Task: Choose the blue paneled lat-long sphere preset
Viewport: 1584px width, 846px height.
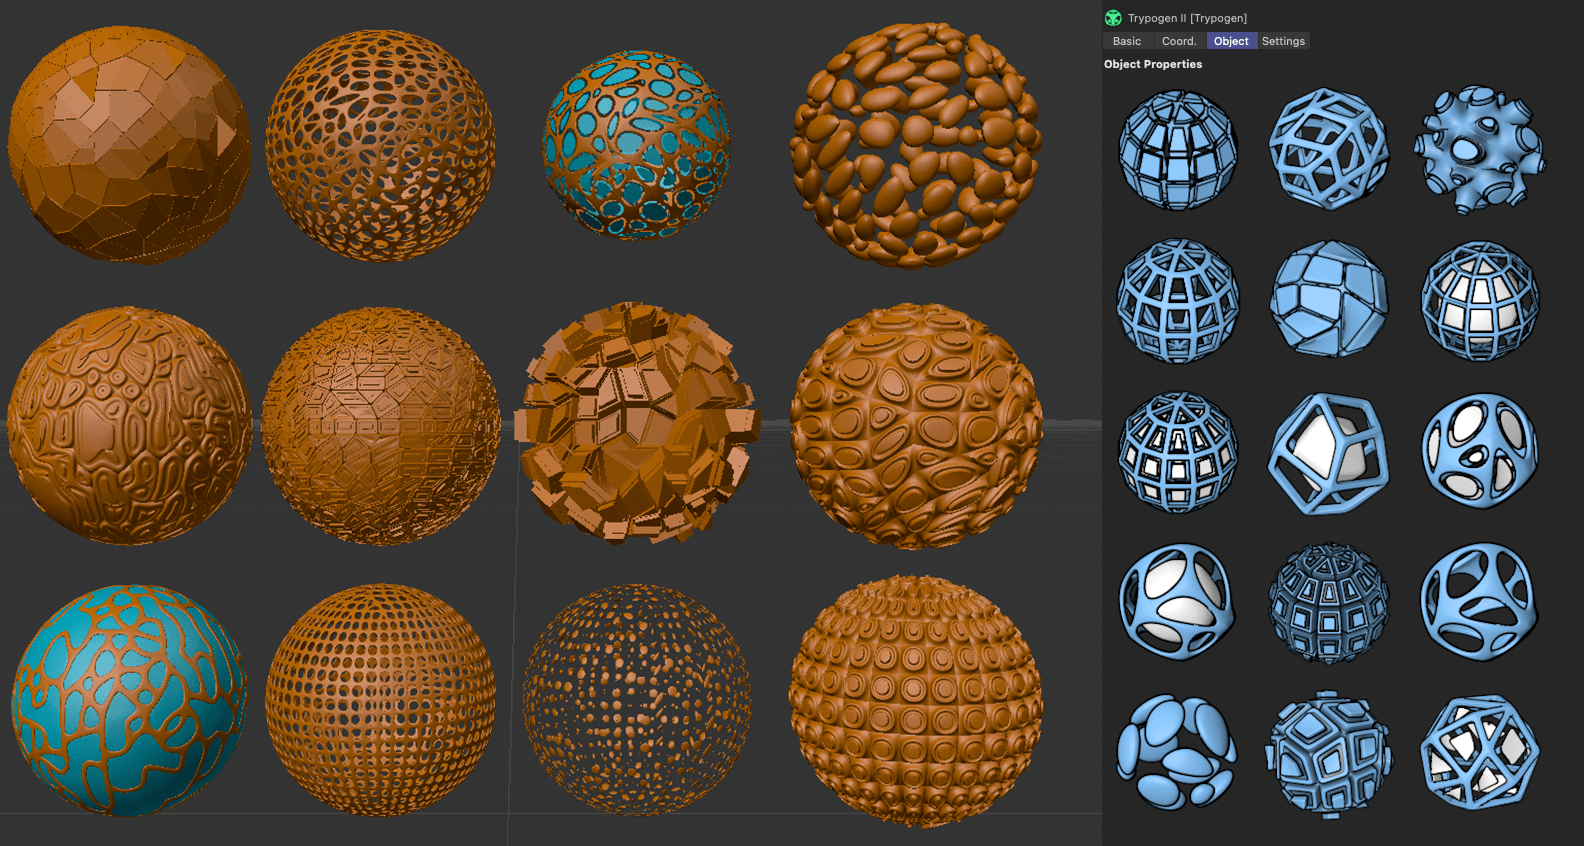Action: pos(1177,150)
